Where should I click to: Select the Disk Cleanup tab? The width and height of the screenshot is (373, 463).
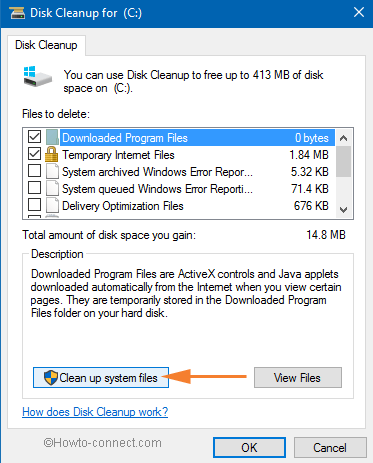pos(46,45)
